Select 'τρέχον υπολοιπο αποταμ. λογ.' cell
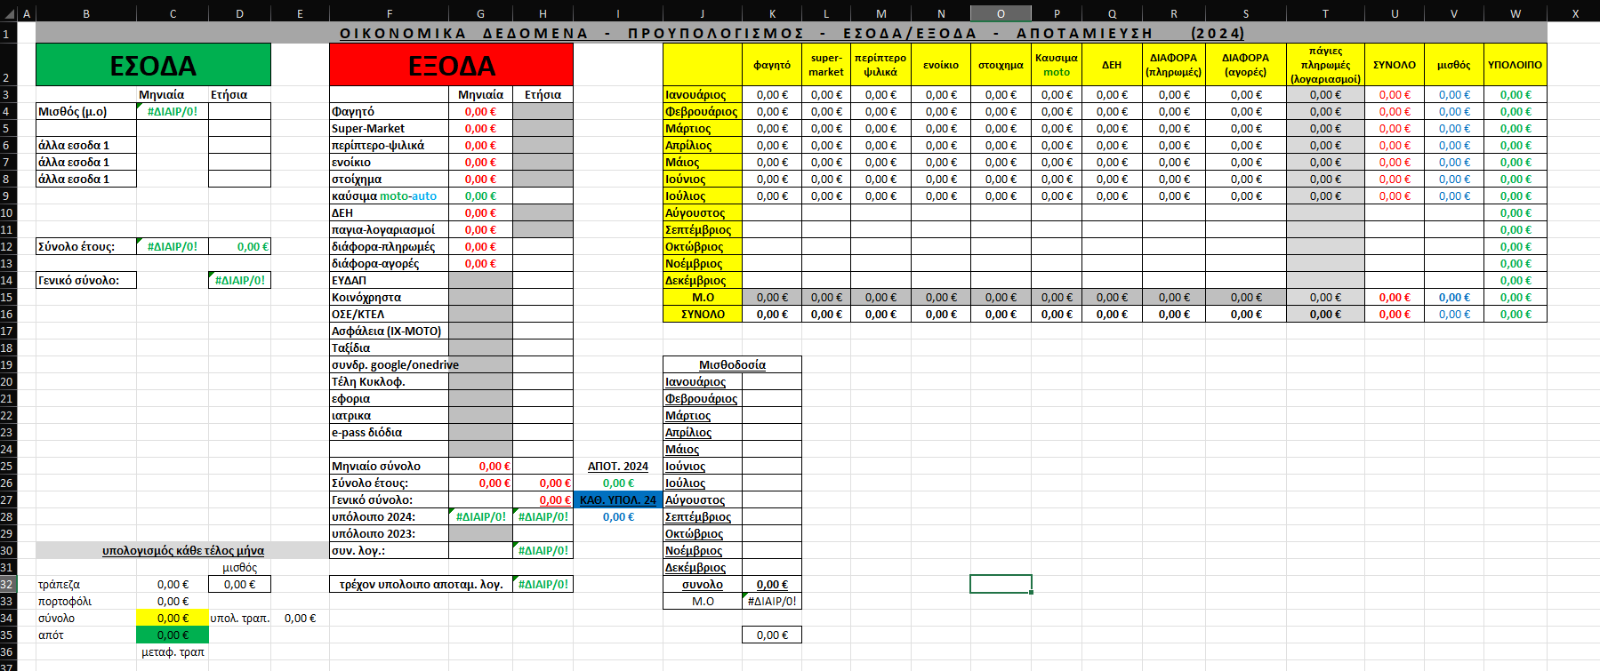Screen dimensions: 1600x671 tap(421, 584)
